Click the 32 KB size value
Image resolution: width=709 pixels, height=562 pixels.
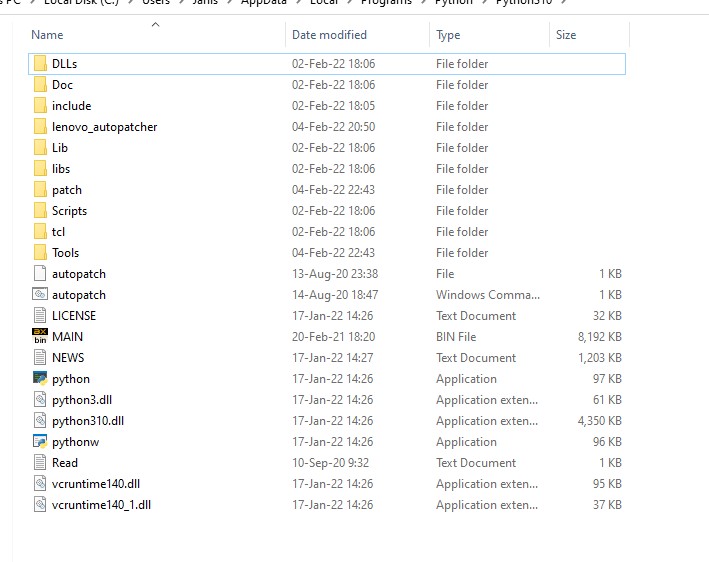pyautogui.click(x=607, y=316)
